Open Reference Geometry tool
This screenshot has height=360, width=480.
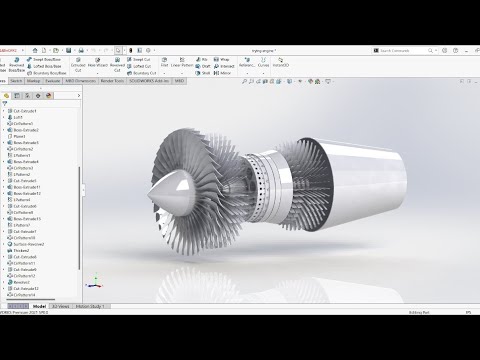coord(247,62)
